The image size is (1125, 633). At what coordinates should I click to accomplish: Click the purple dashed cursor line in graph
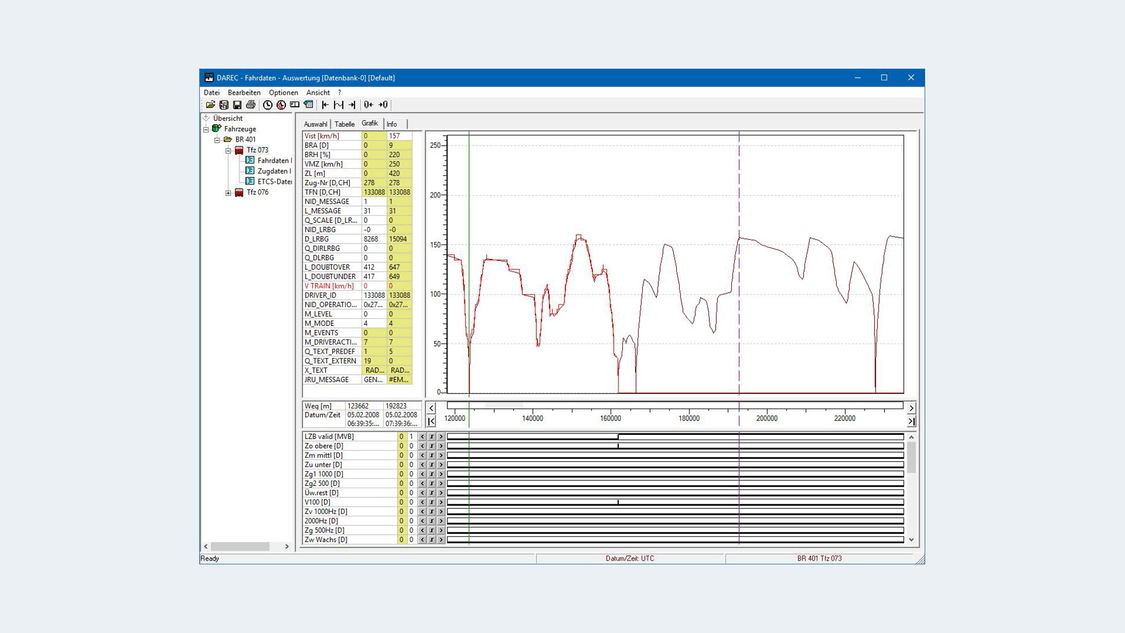click(739, 263)
